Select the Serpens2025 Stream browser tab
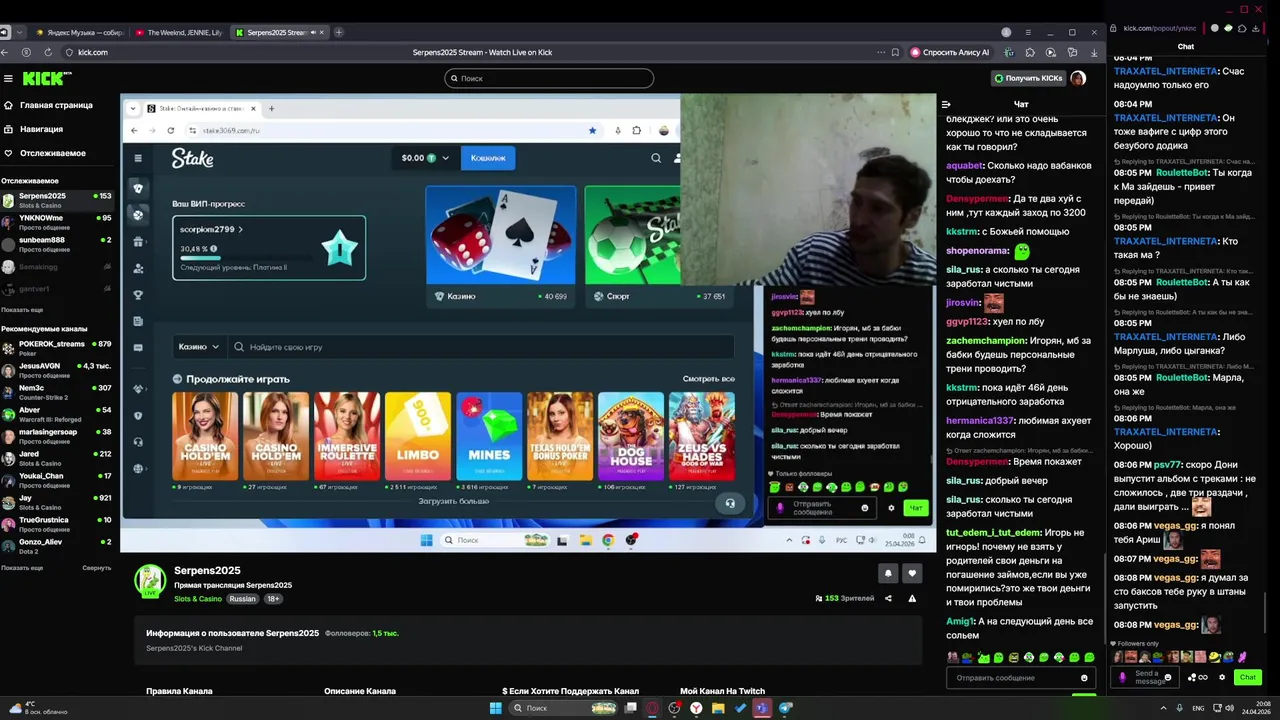The image size is (1280, 720). [x=280, y=32]
